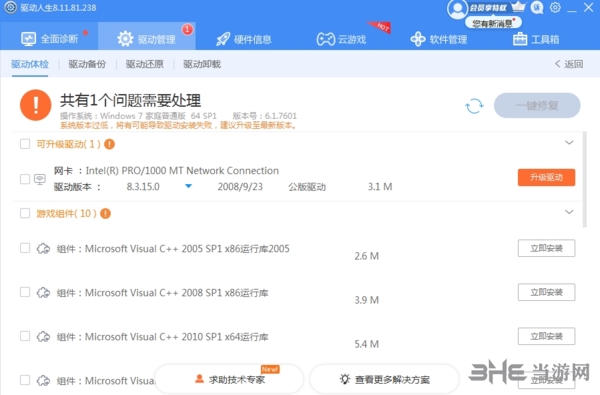600x395 pixels.
Task: Click the network card device icon
Action: tap(40, 179)
